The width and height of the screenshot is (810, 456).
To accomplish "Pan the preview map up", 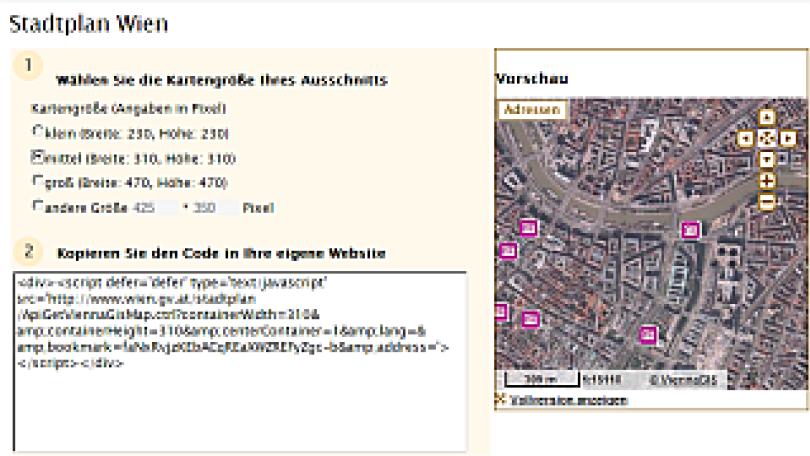I will click(x=767, y=117).
